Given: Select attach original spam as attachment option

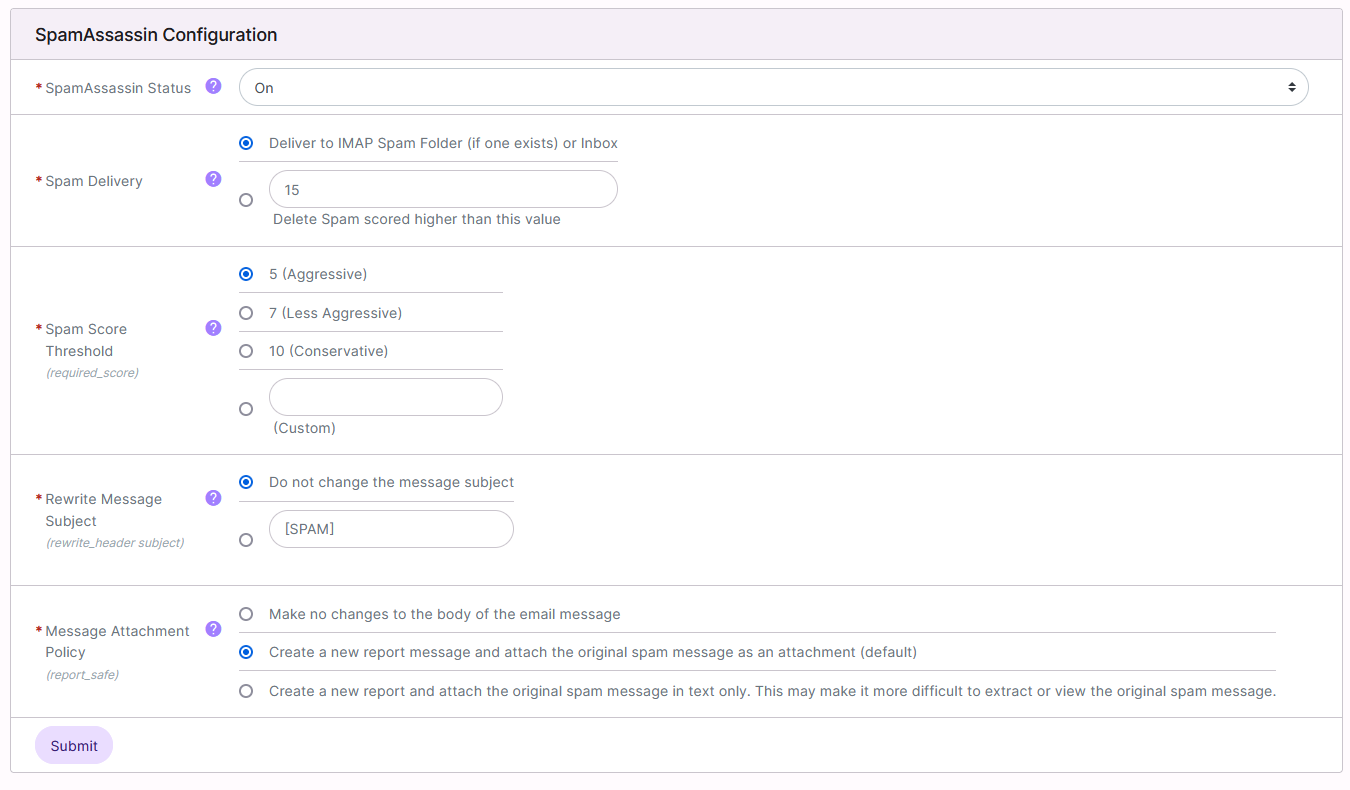Looking at the screenshot, I should point(246,652).
